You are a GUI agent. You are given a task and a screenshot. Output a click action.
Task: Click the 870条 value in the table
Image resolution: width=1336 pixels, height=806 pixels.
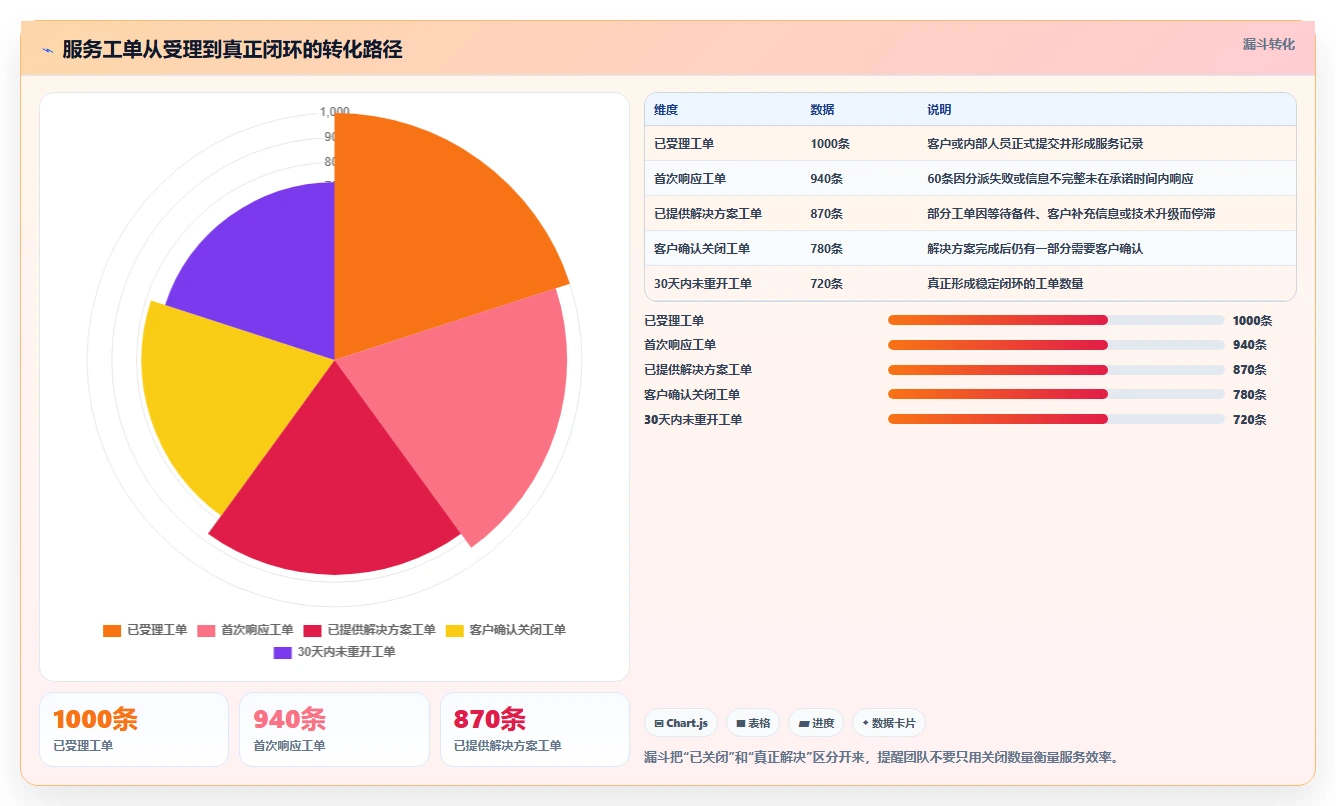pyautogui.click(x=827, y=214)
